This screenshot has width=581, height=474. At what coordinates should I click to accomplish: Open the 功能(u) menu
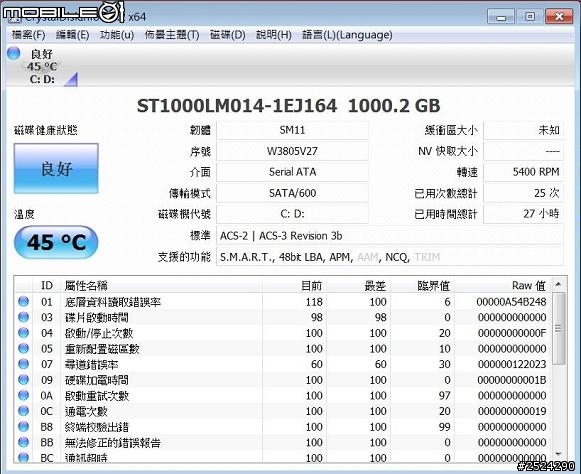click(116, 35)
